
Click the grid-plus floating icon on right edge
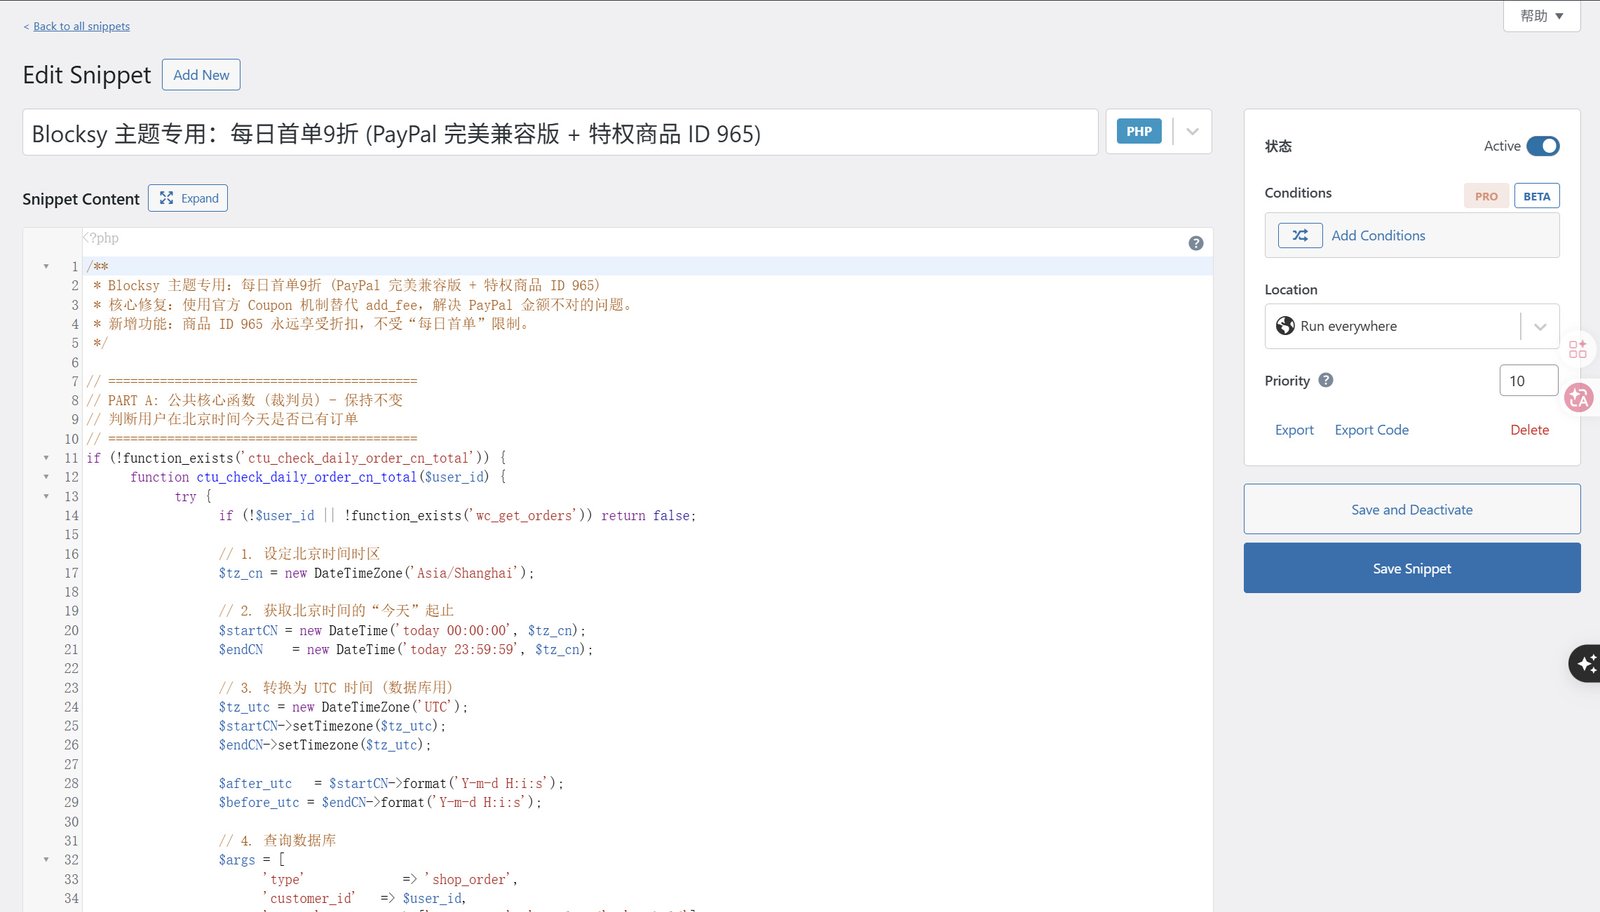[x=1578, y=349]
